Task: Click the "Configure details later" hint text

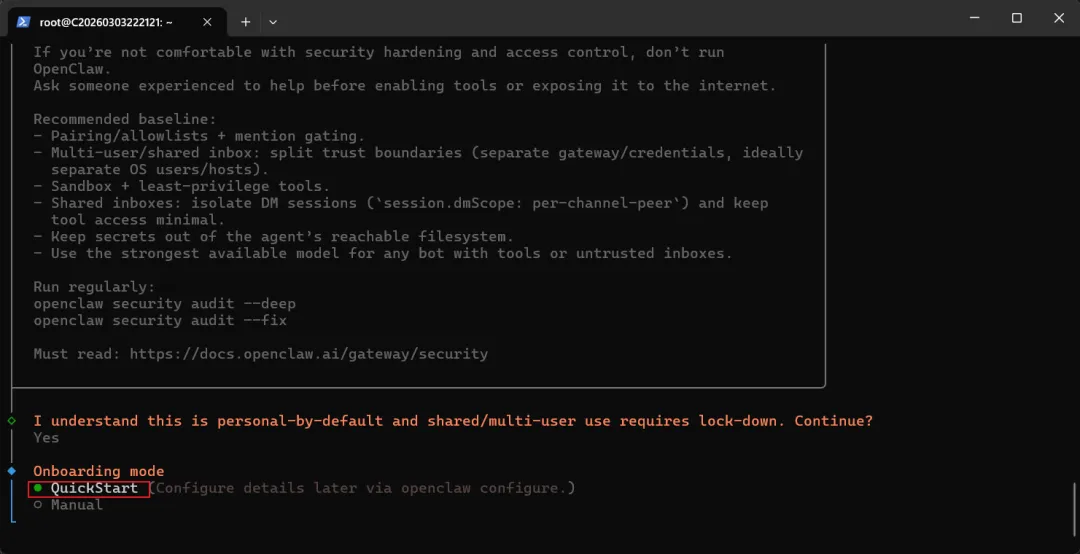Action: [x=363, y=488]
